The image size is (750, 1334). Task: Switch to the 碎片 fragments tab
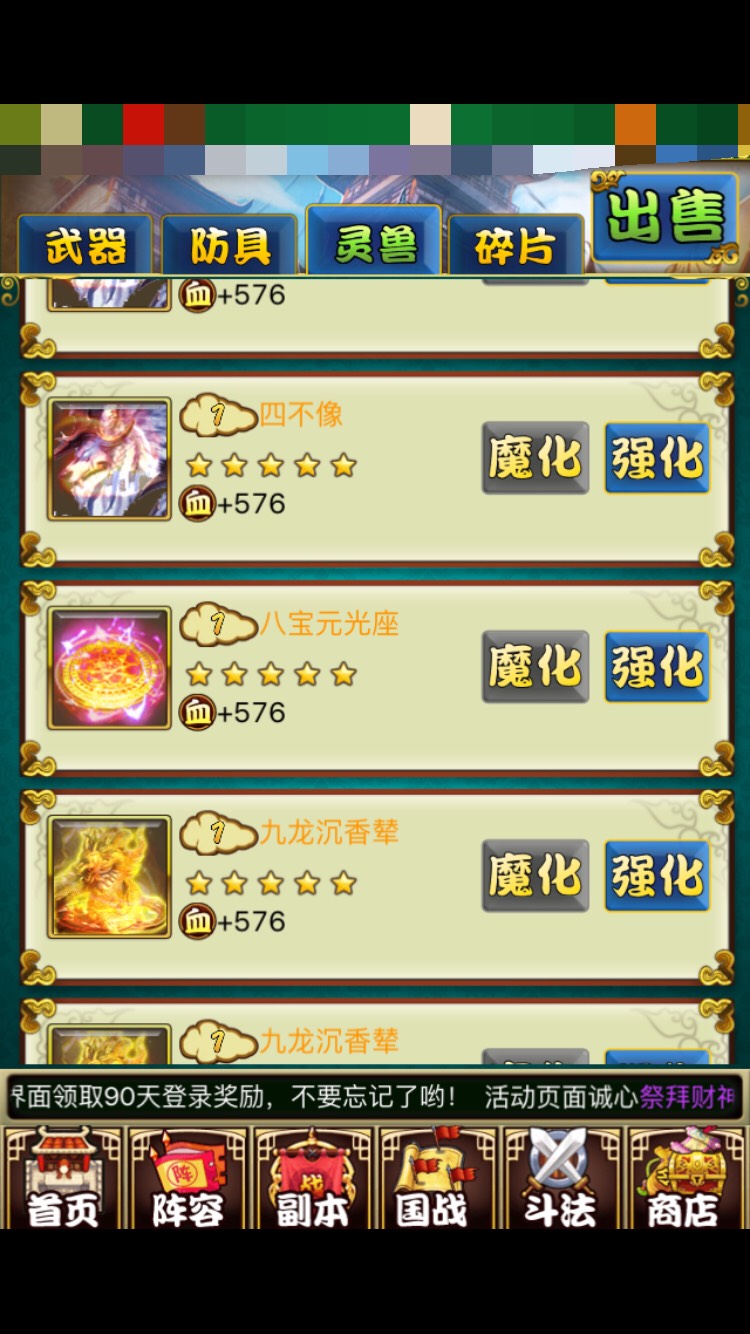pyautogui.click(x=516, y=244)
